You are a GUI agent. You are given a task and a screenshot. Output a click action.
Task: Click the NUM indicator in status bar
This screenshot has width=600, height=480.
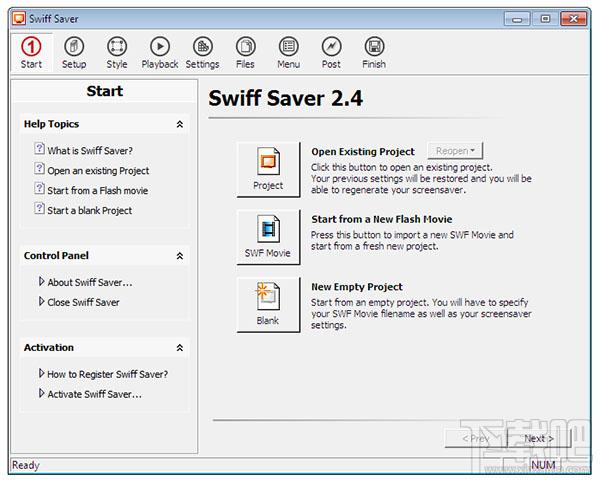click(543, 465)
